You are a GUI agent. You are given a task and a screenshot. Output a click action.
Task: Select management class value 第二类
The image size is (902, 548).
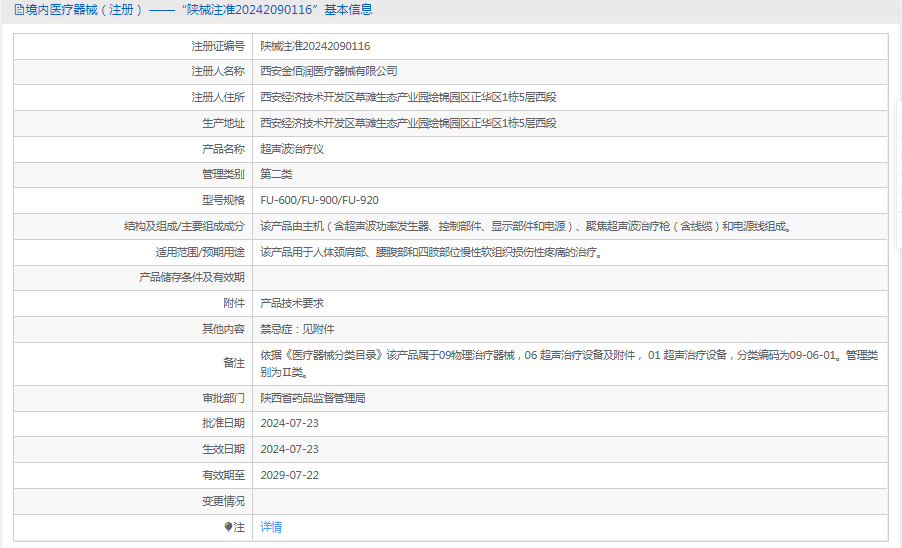[276, 174]
